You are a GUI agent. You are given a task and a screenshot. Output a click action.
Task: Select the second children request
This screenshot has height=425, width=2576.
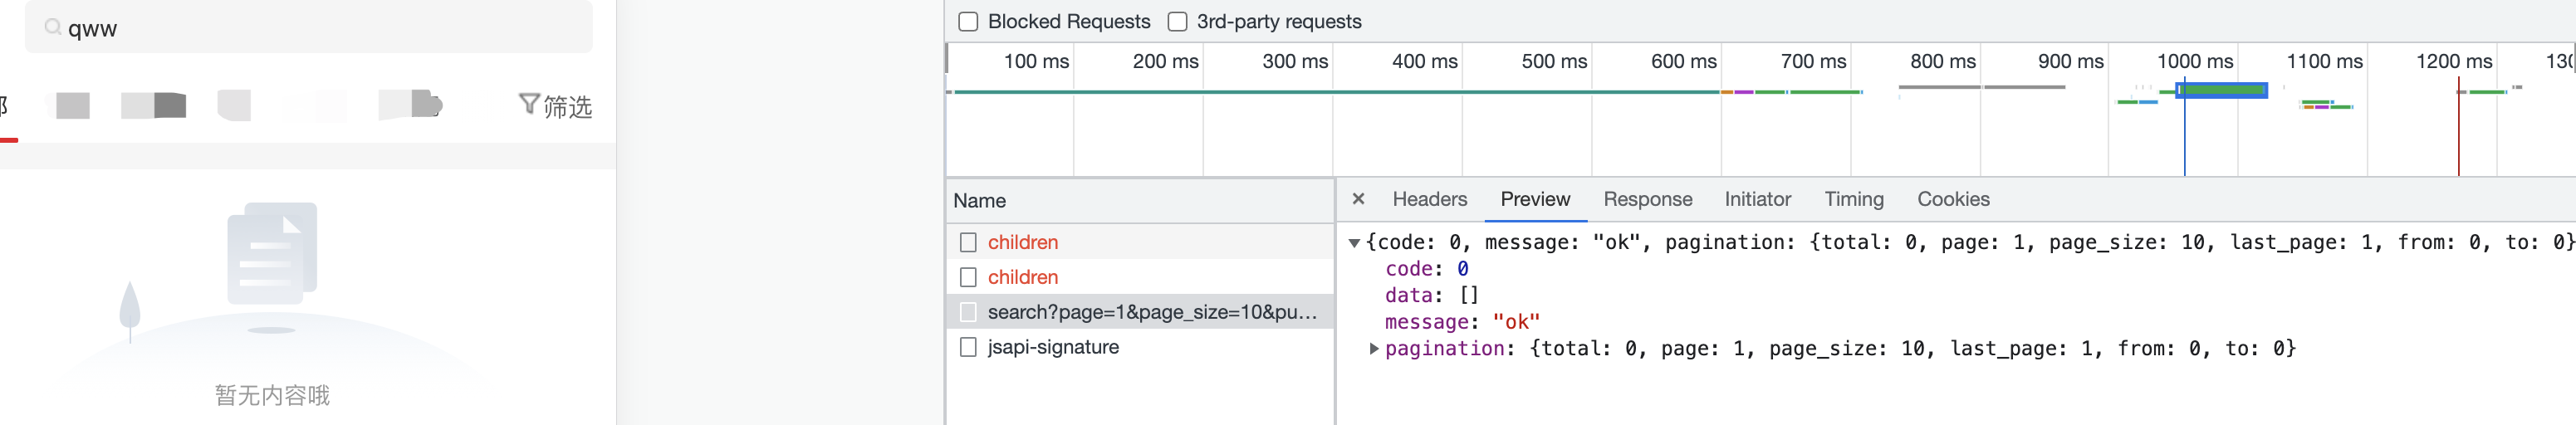click(1022, 277)
